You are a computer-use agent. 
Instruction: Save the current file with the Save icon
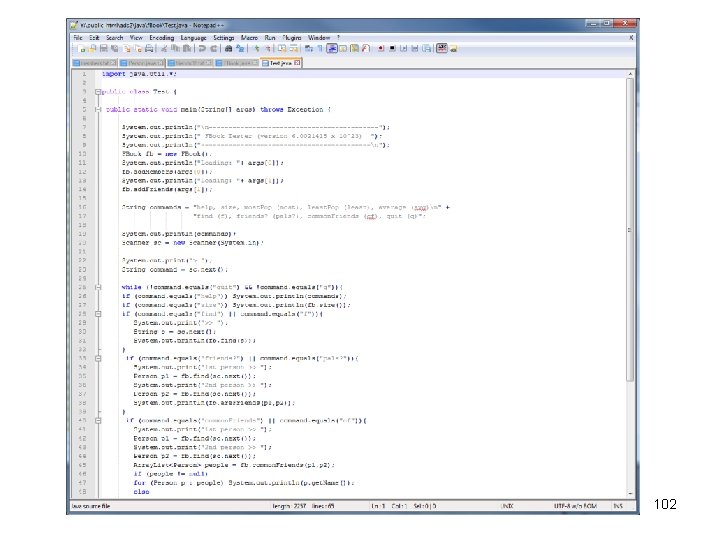[103, 48]
